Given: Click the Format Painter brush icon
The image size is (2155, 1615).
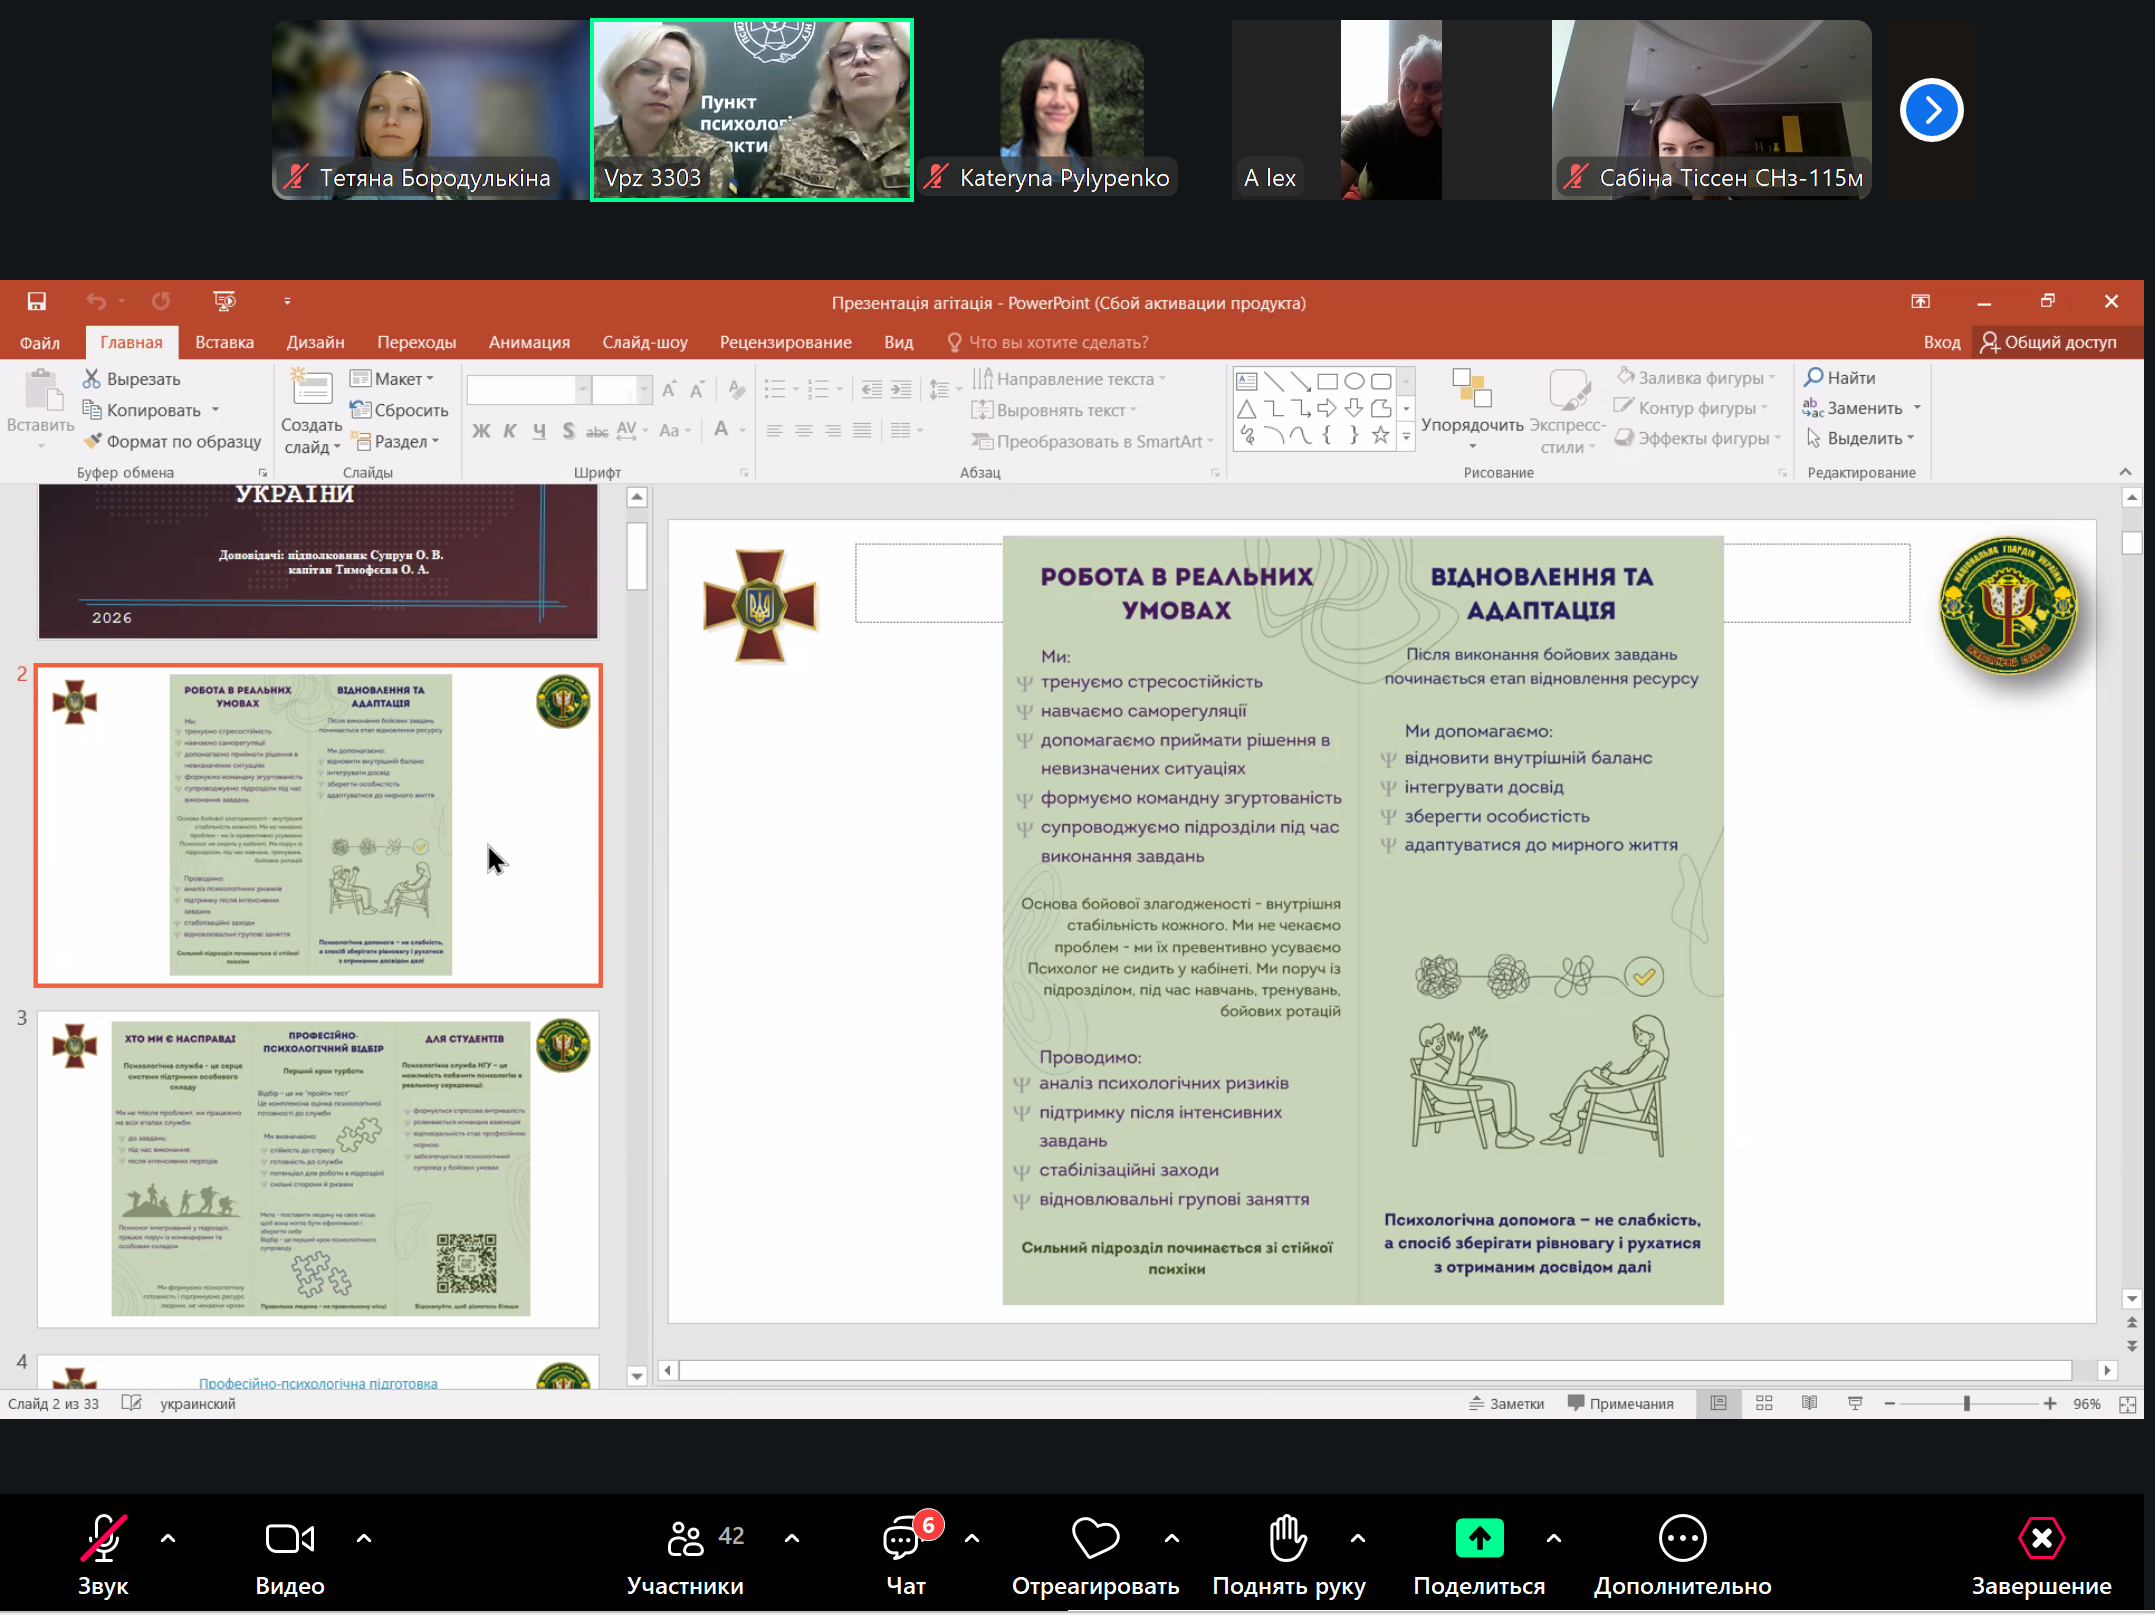Looking at the screenshot, I should [x=93, y=441].
